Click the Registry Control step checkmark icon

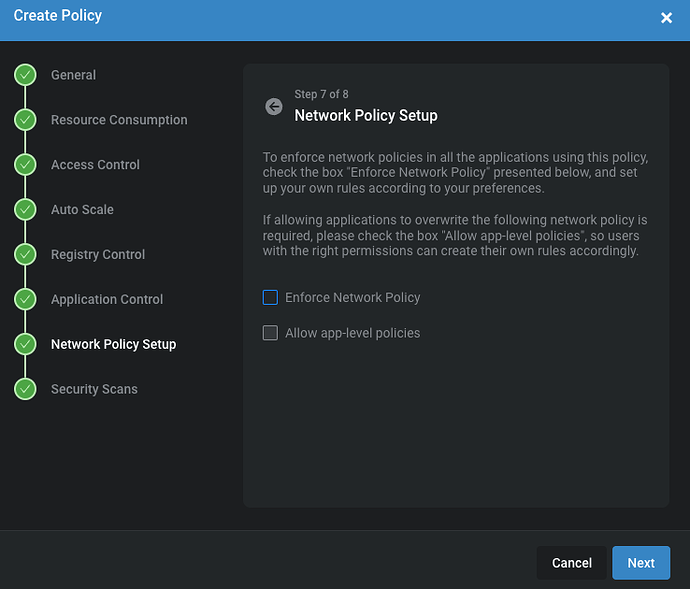(x=25, y=254)
